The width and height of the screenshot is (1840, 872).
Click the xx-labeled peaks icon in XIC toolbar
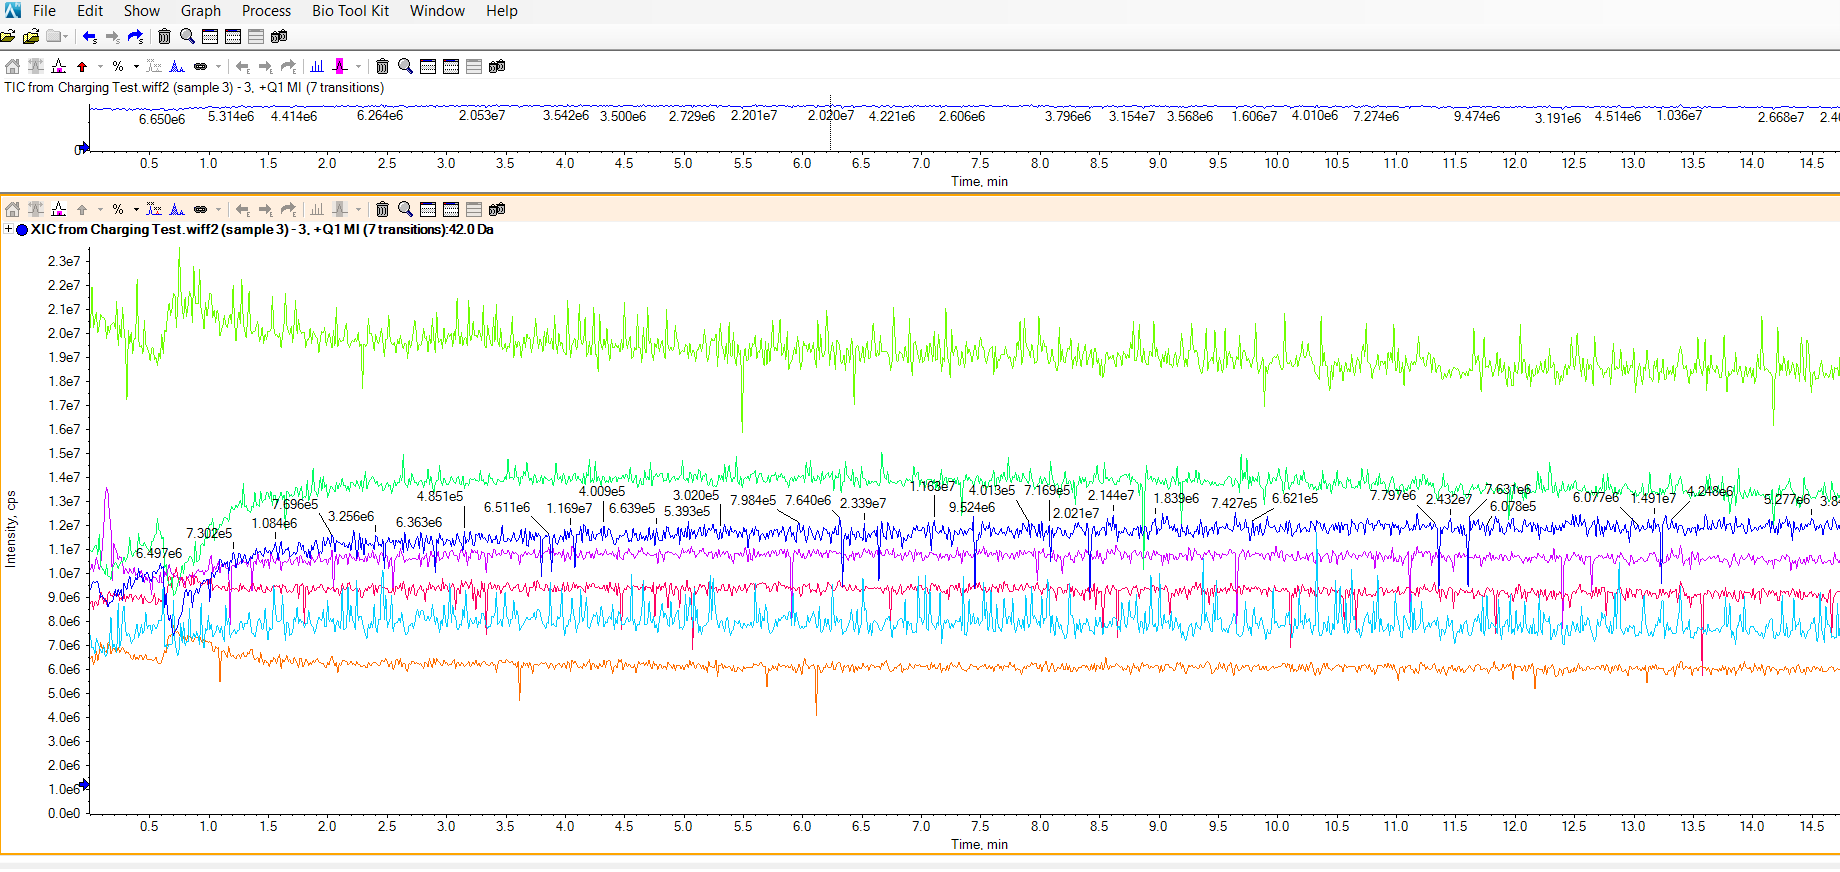click(x=154, y=210)
